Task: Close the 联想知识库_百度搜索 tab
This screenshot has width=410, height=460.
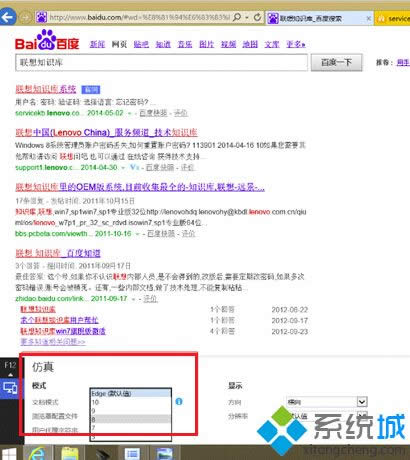Action: click(369, 18)
